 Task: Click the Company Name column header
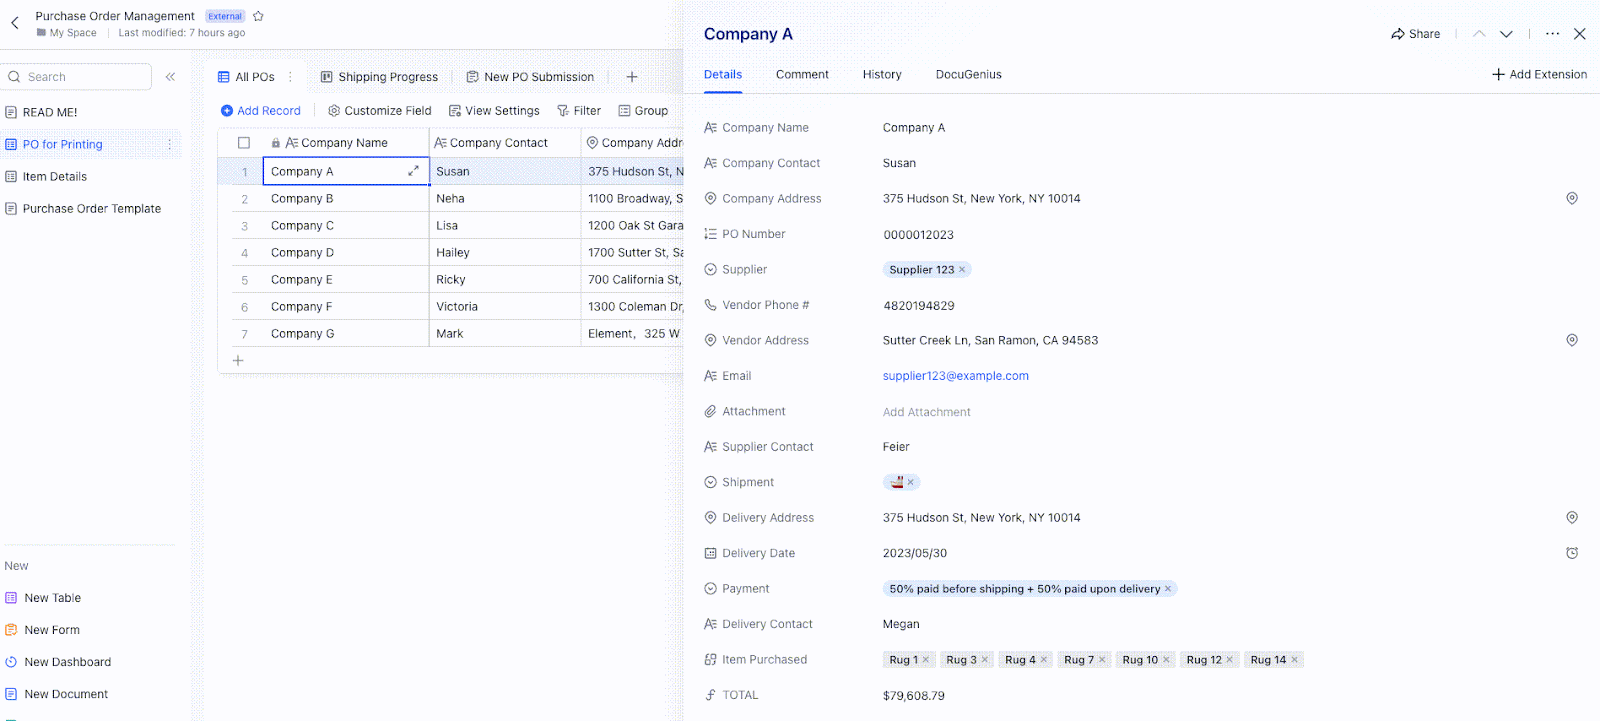click(x=345, y=143)
